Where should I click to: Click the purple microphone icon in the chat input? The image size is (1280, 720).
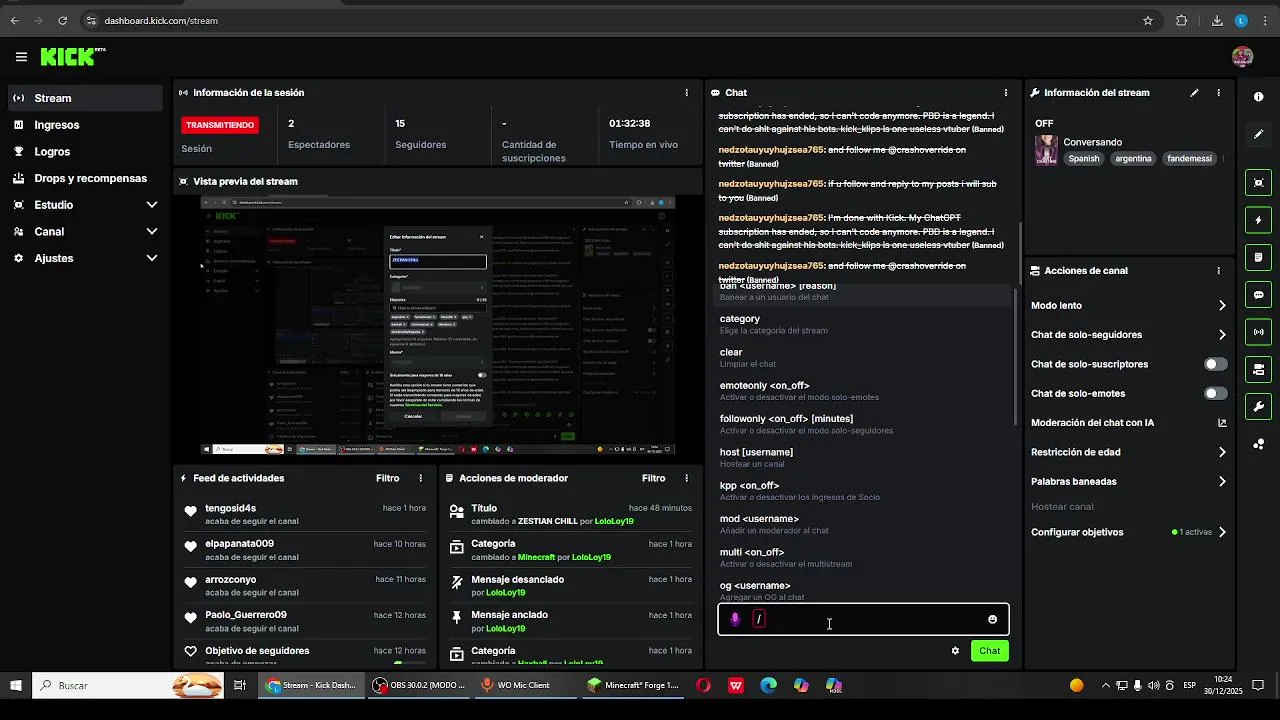tap(735, 619)
